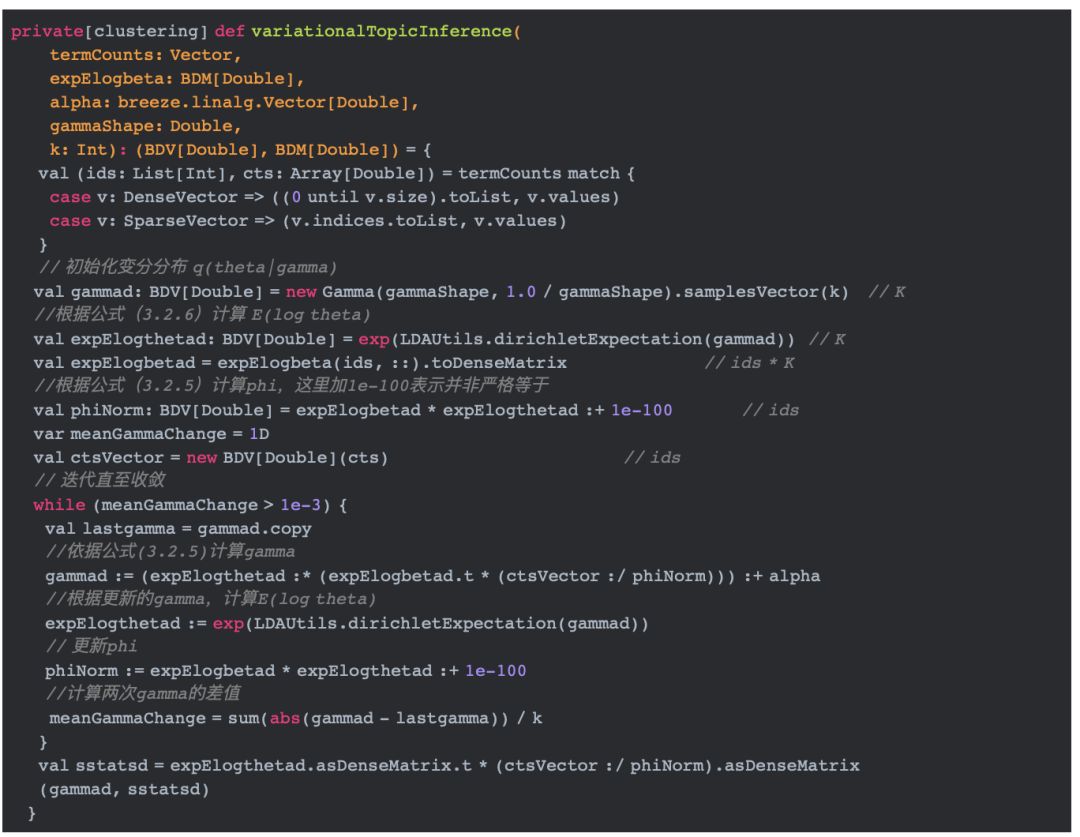Screen dimensions: 1080x837
Task: Click 'val lastgamma = gammad.copy' line
Action: point(178,529)
